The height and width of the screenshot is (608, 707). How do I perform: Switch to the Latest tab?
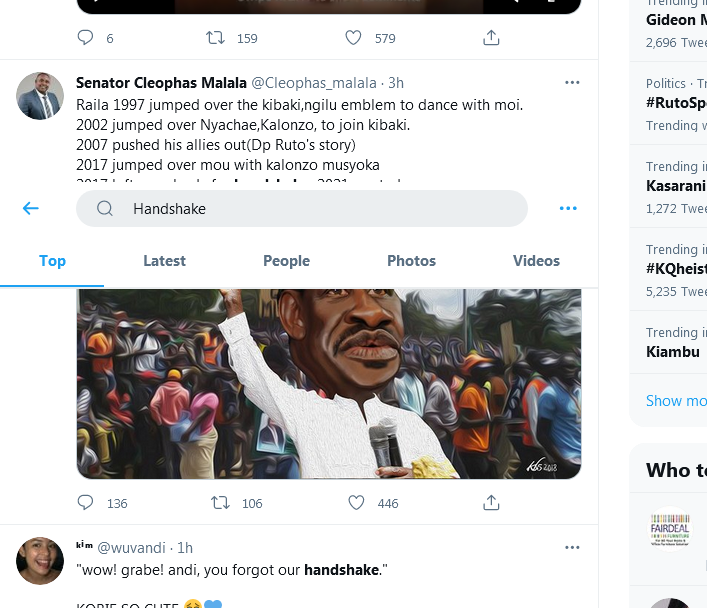(164, 261)
